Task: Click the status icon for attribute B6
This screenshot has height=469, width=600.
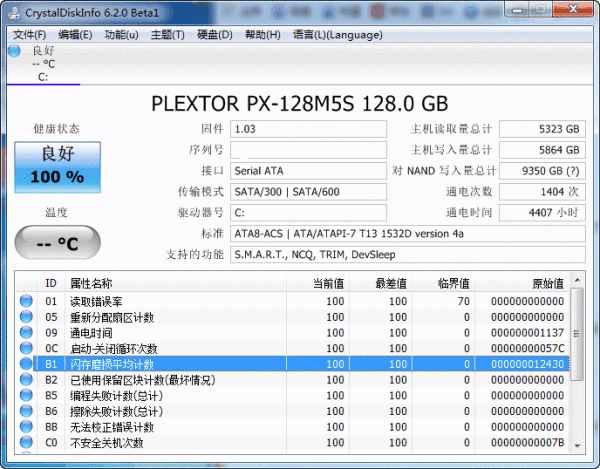Action: point(26,411)
